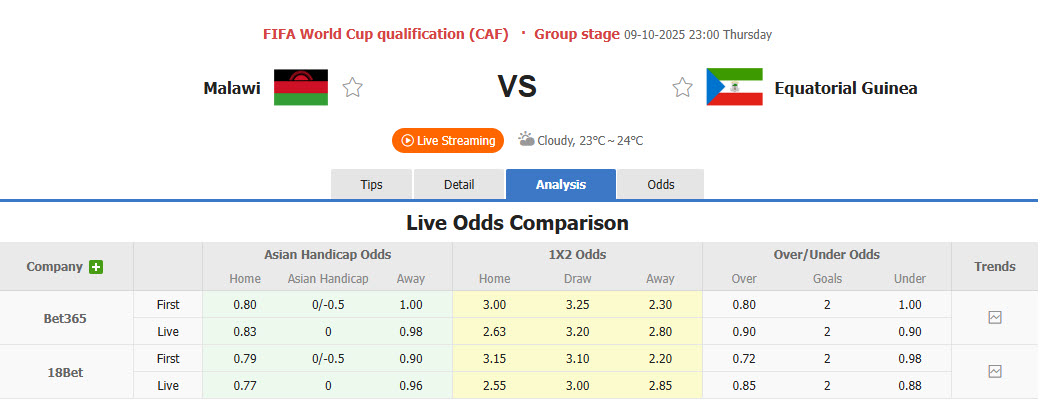Add a company with green plus icon

(x=96, y=267)
